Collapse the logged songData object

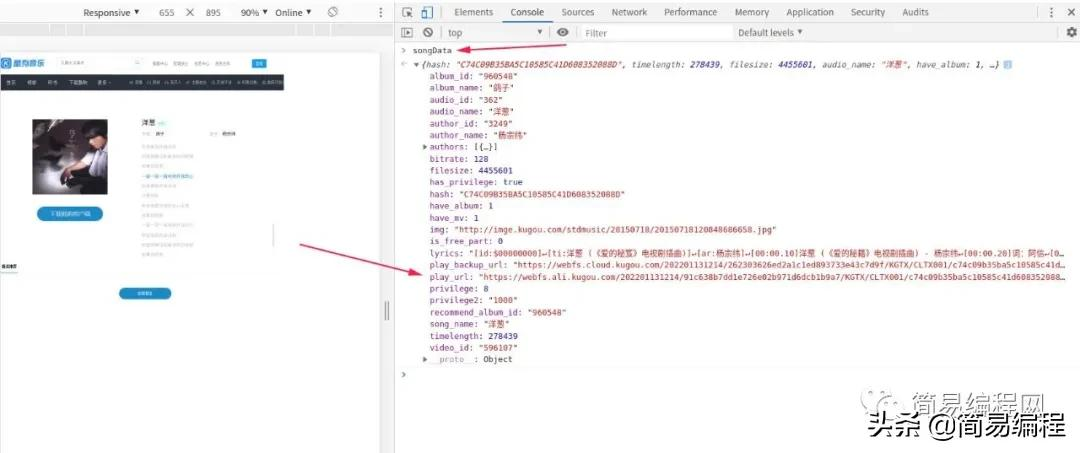[416, 65]
